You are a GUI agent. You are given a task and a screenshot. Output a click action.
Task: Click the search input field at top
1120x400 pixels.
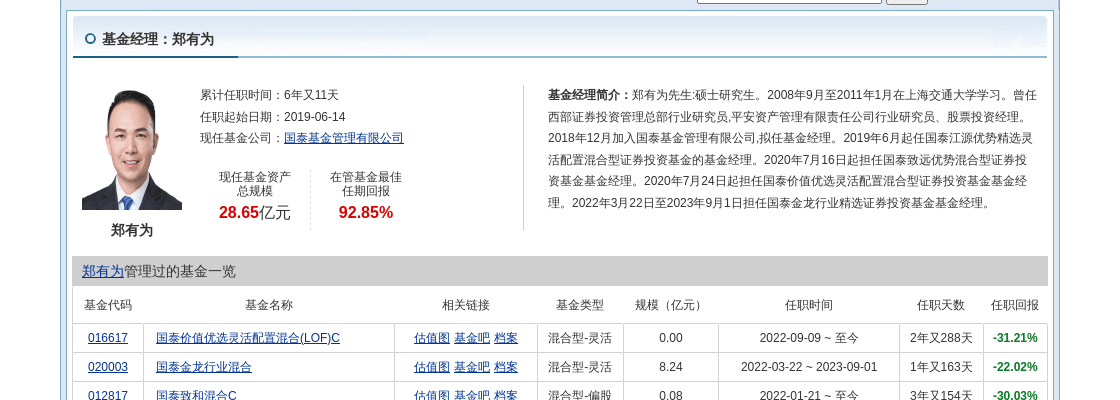point(789,1)
